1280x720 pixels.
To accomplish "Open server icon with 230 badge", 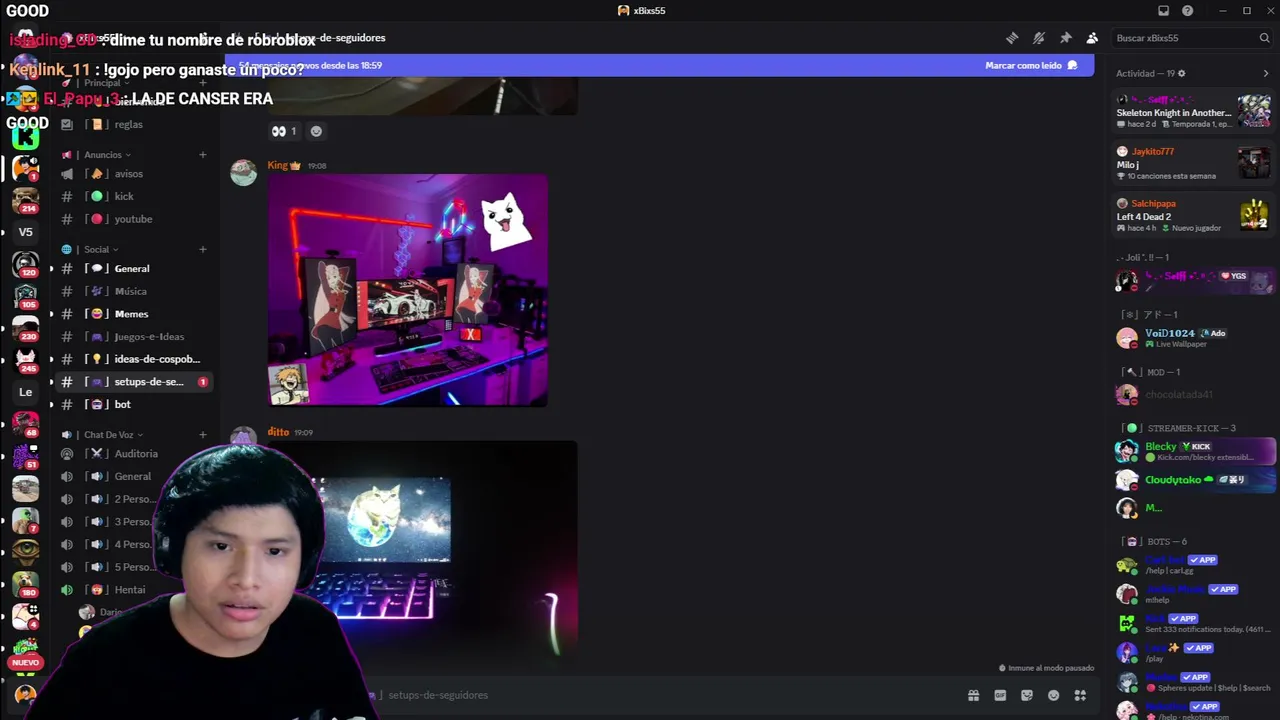I will click(25, 328).
